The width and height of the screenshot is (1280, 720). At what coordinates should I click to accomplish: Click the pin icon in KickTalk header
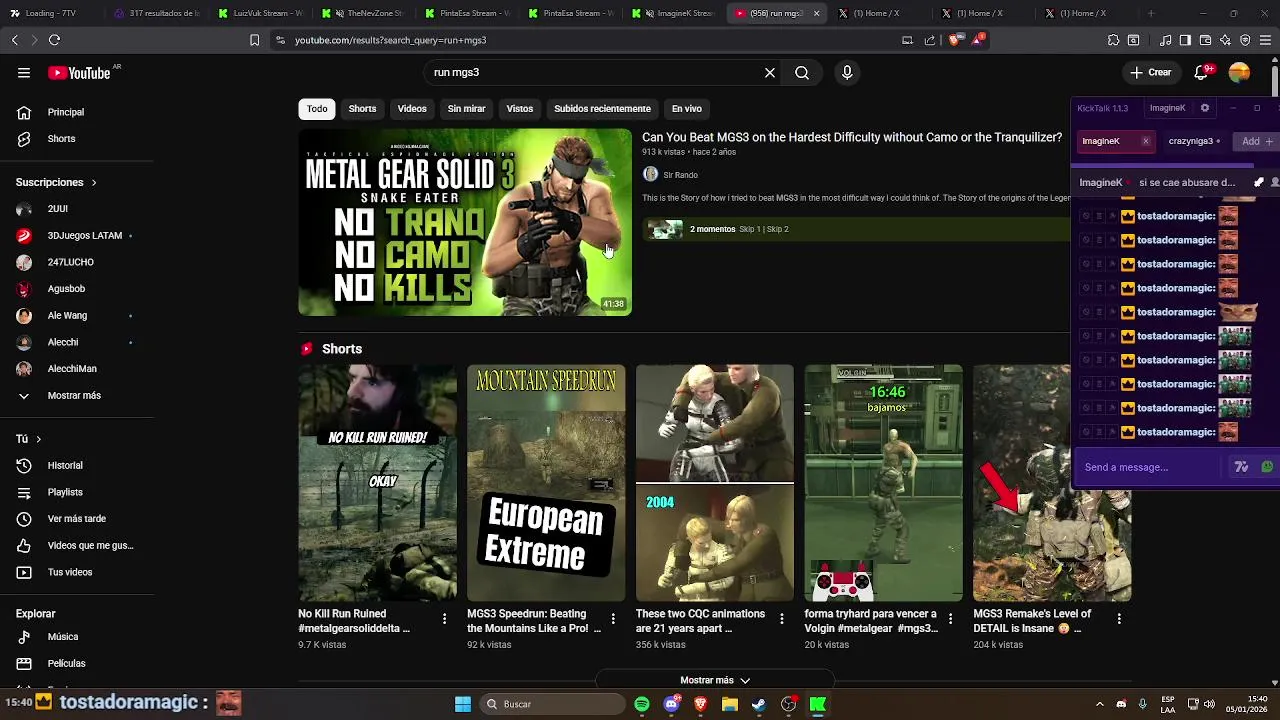tap(1259, 182)
